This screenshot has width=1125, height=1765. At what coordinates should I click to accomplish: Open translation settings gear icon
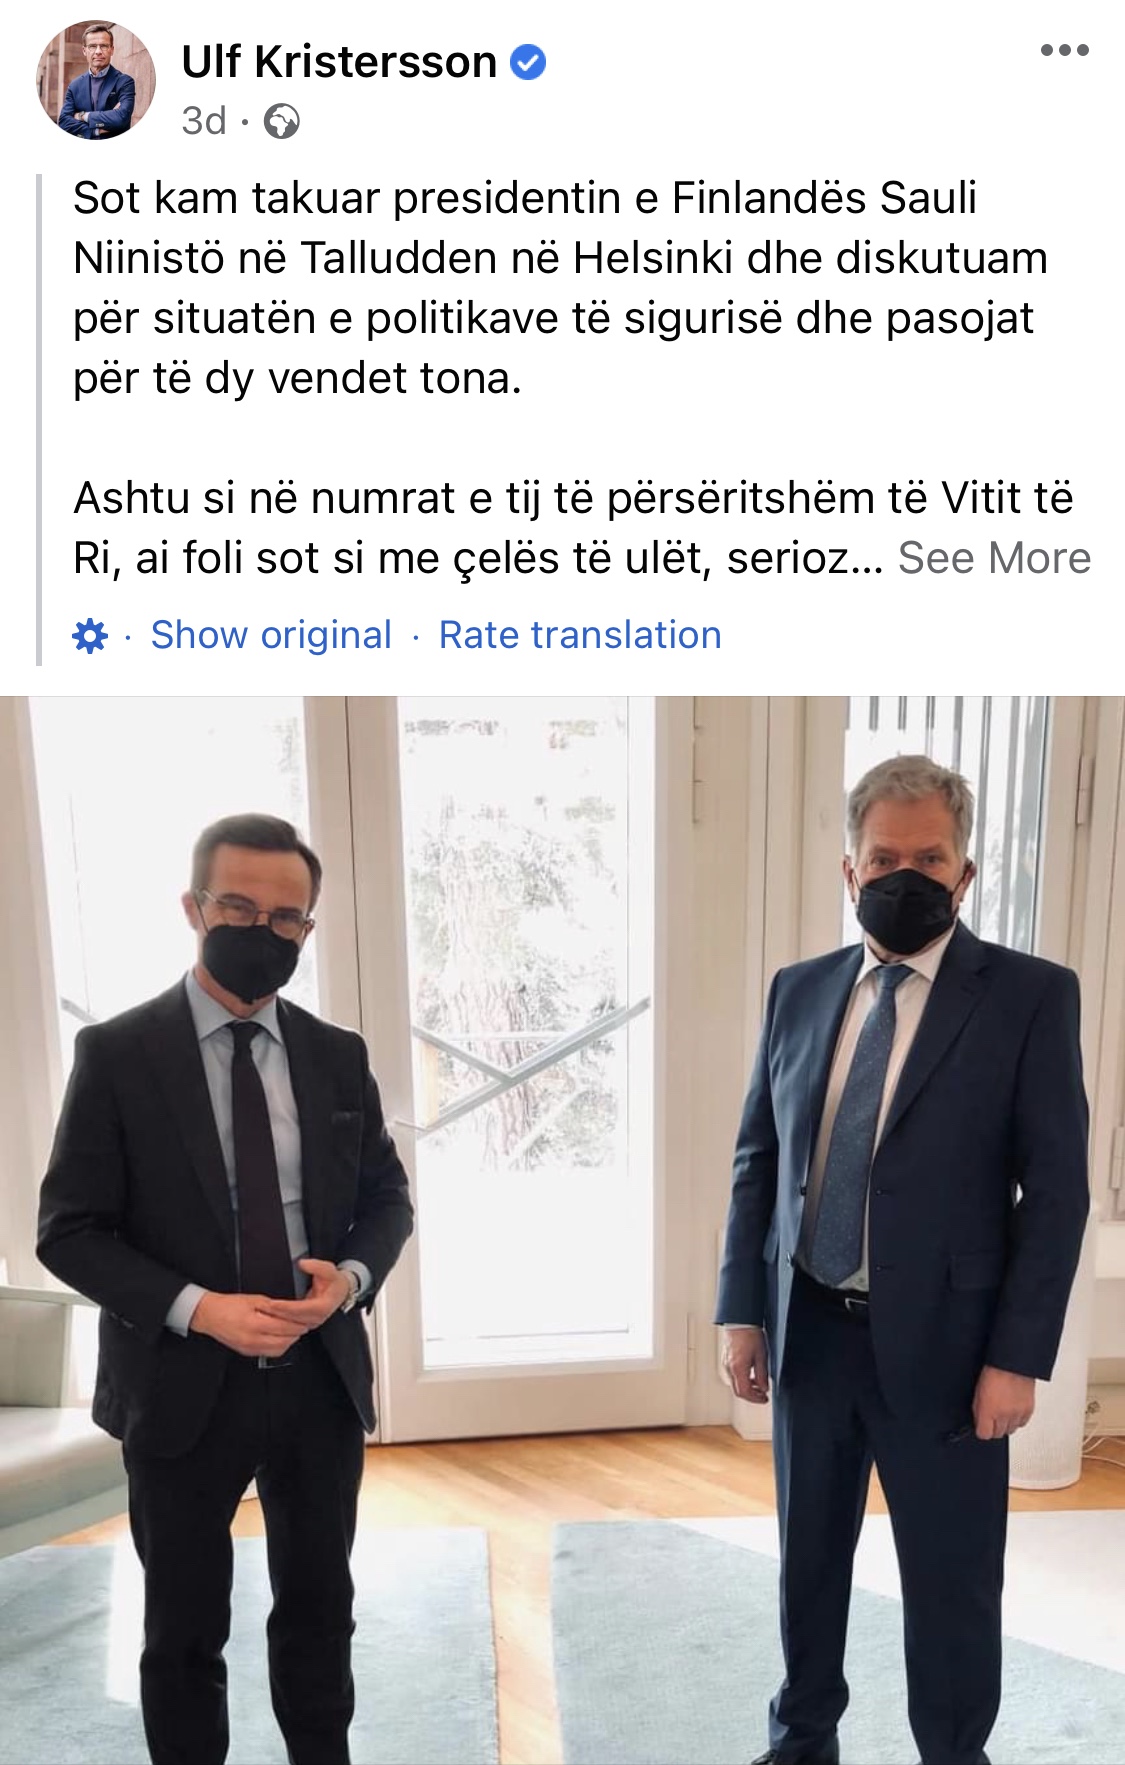click(90, 635)
